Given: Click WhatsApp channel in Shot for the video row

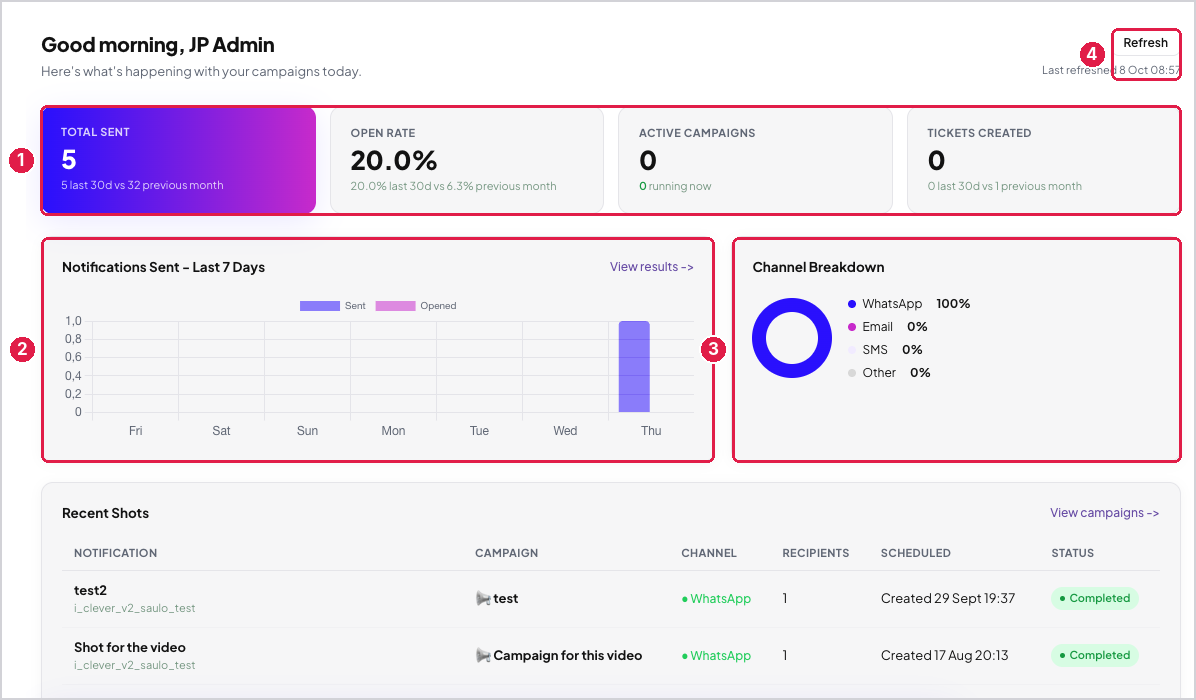Looking at the screenshot, I should click(x=716, y=656).
